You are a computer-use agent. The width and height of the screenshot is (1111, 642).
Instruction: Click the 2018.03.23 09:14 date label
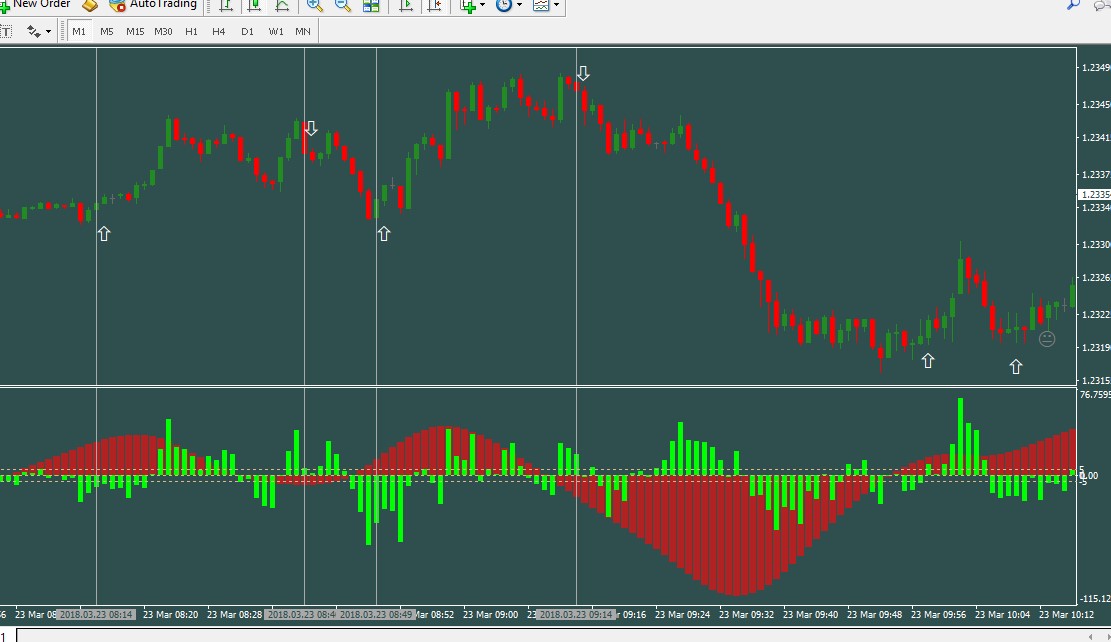(575, 614)
